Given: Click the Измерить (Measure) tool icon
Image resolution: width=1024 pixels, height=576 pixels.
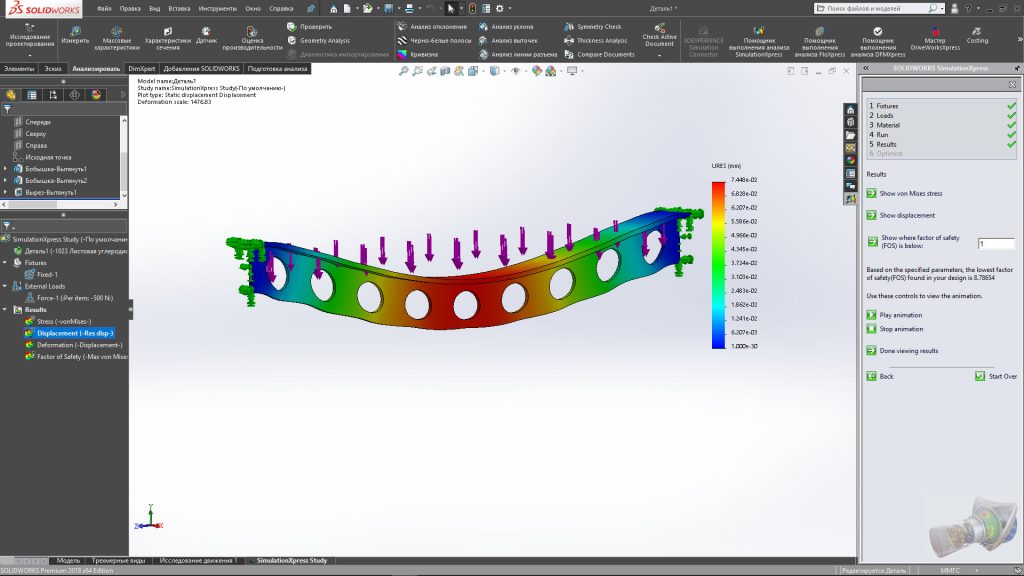Looking at the screenshot, I should (x=75, y=31).
